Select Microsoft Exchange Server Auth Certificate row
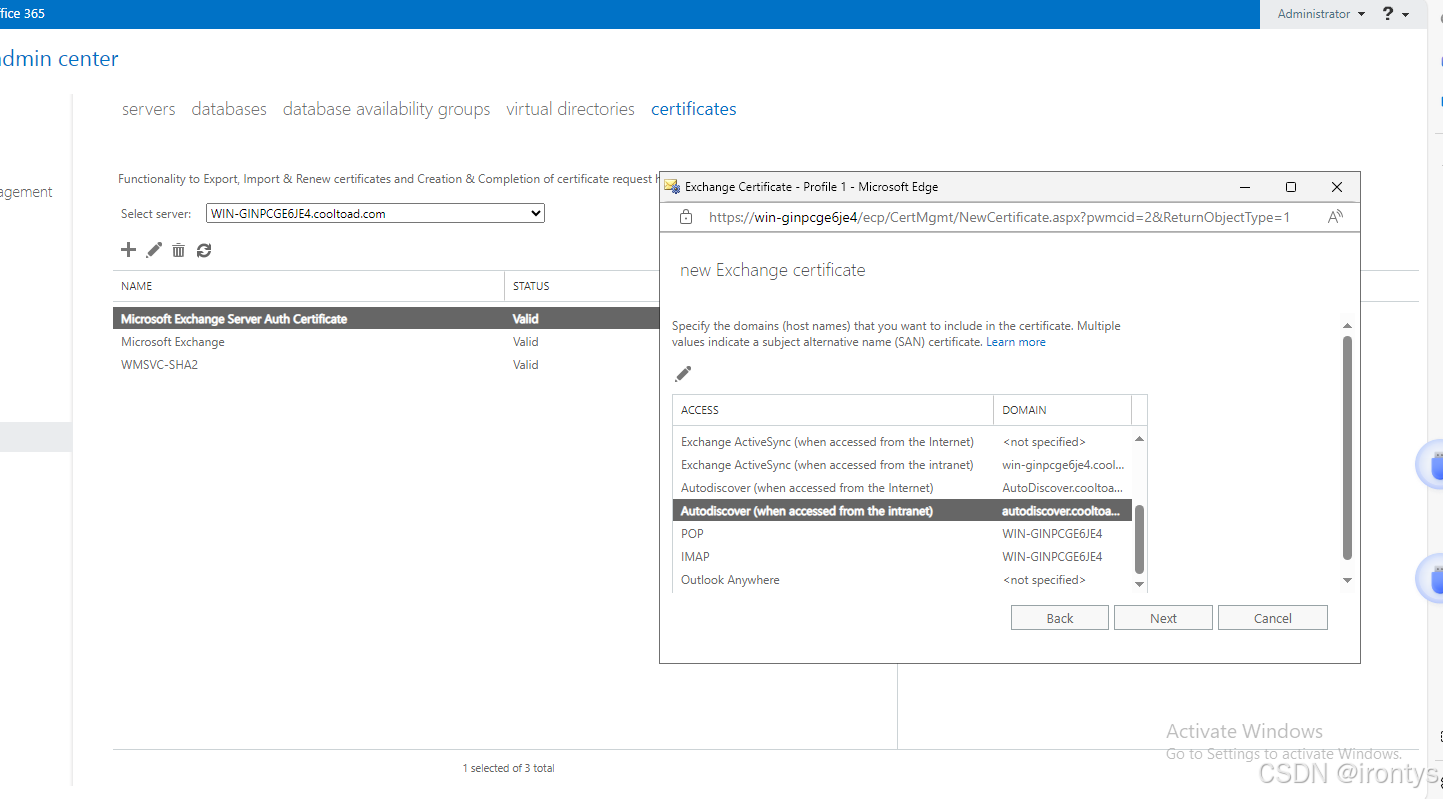 point(386,319)
